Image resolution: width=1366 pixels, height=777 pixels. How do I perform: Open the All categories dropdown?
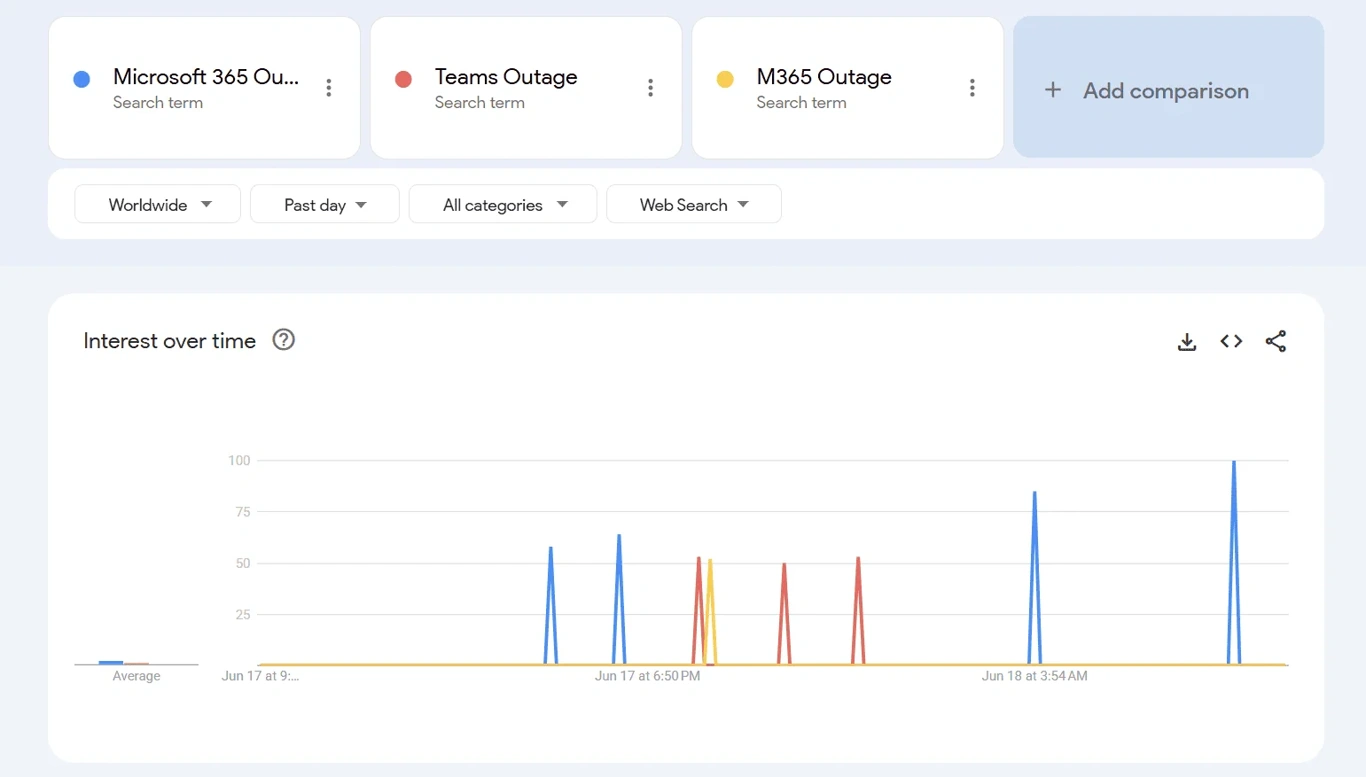click(503, 204)
